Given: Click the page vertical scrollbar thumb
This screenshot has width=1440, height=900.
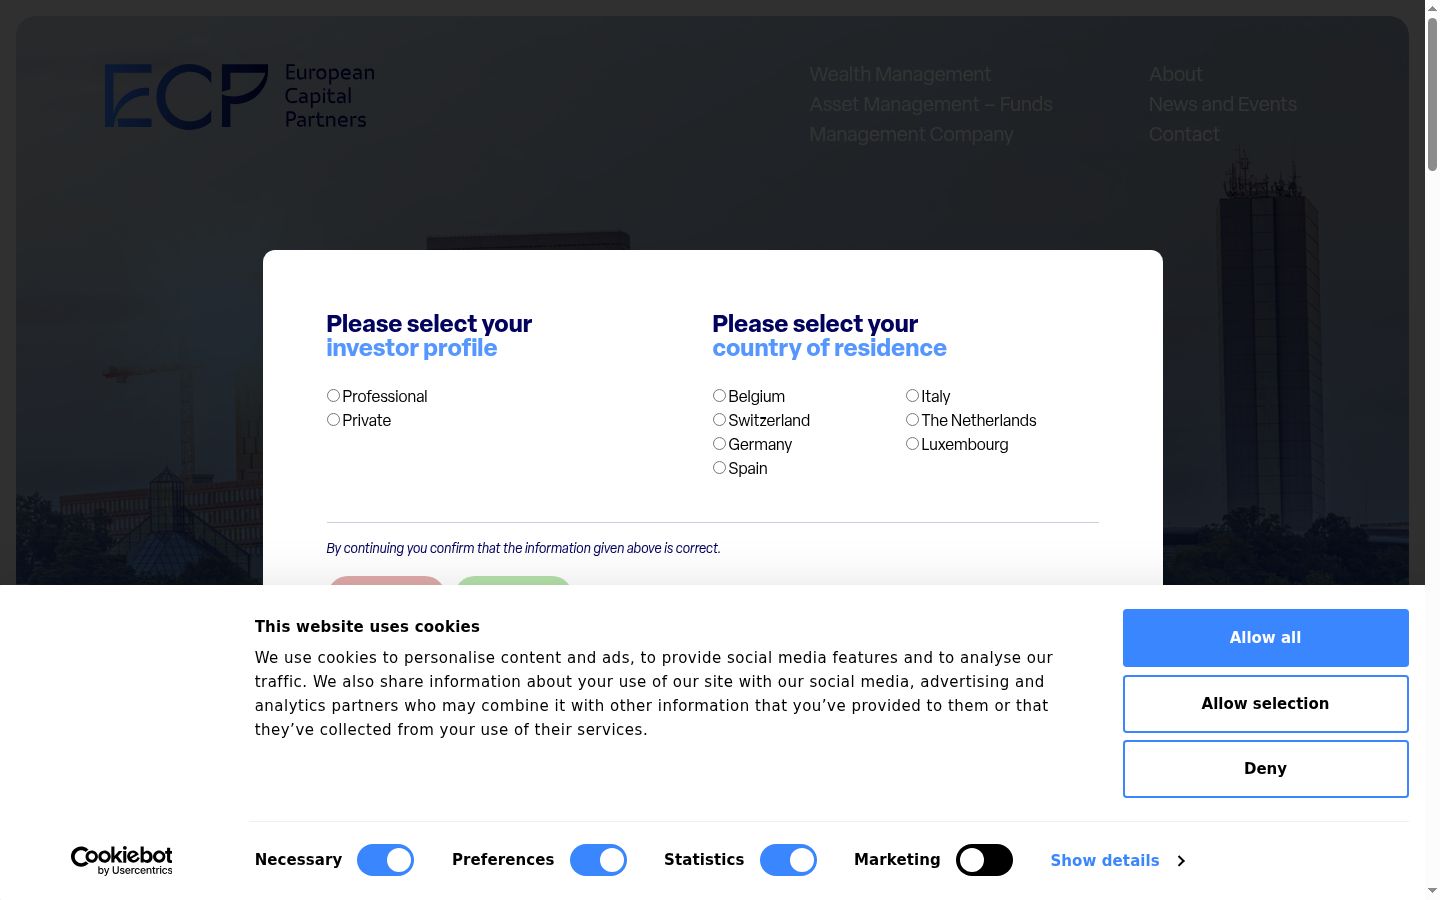Looking at the screenshot, I should 1432,94.
